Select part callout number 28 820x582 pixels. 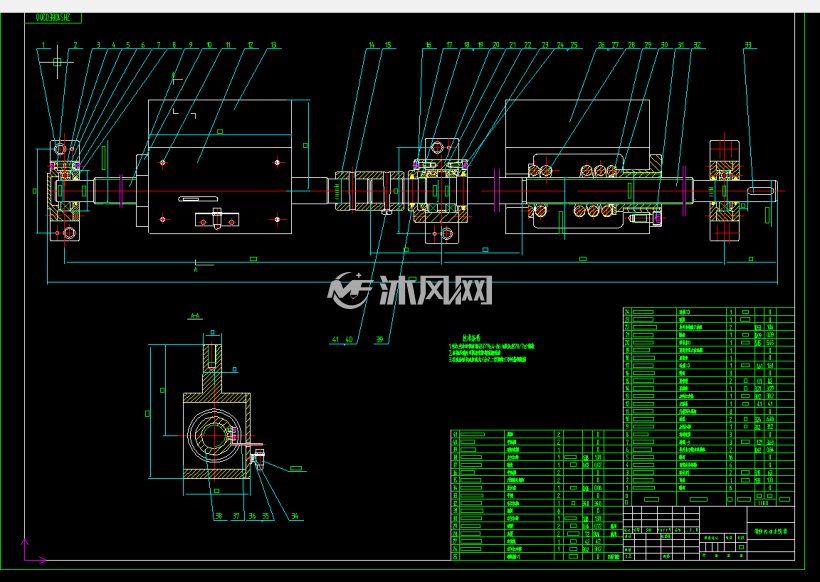631,45
